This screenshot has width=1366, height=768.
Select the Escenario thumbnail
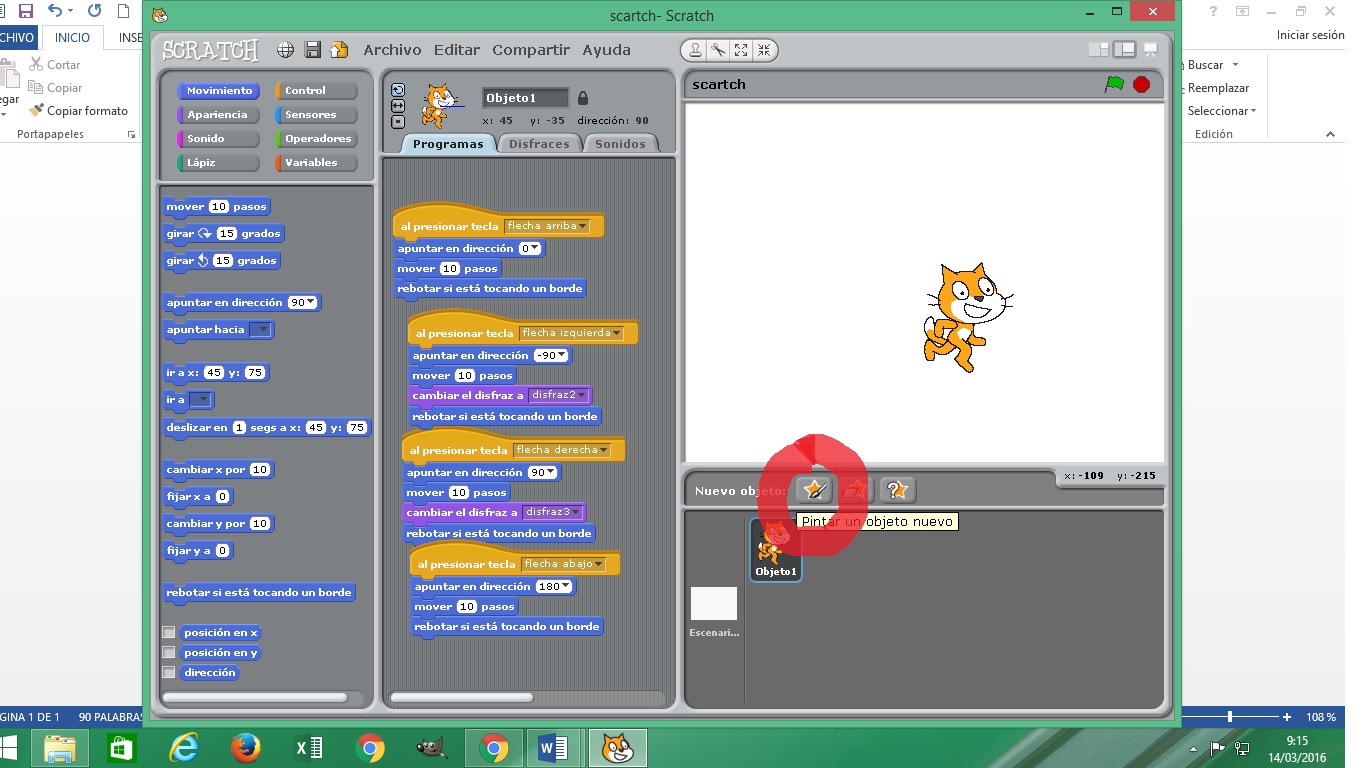click(714, 603)
